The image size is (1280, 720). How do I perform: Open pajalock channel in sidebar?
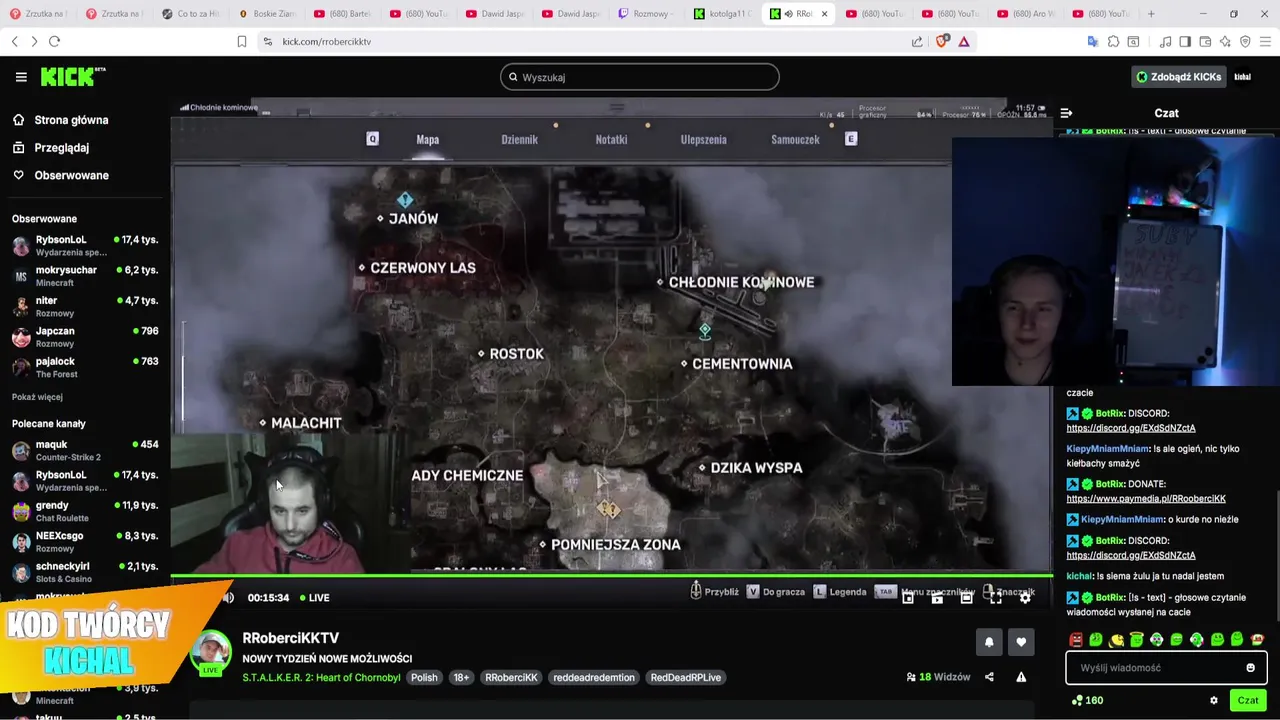(x=85, y=367)
